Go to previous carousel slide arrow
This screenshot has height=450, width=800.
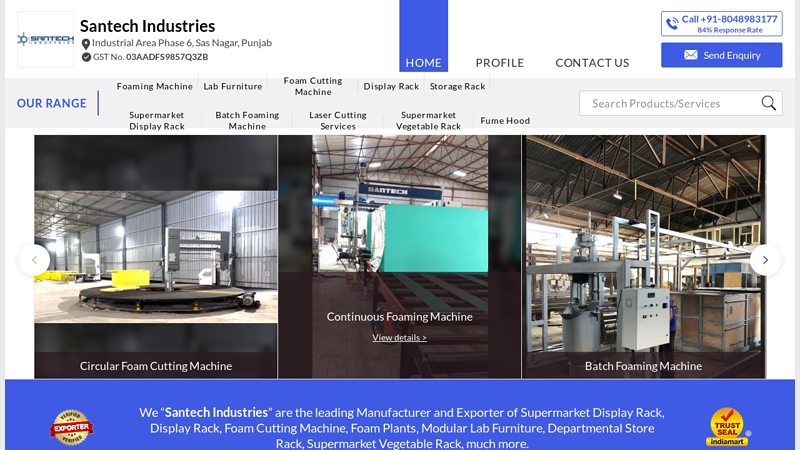[x=35, y=260]
